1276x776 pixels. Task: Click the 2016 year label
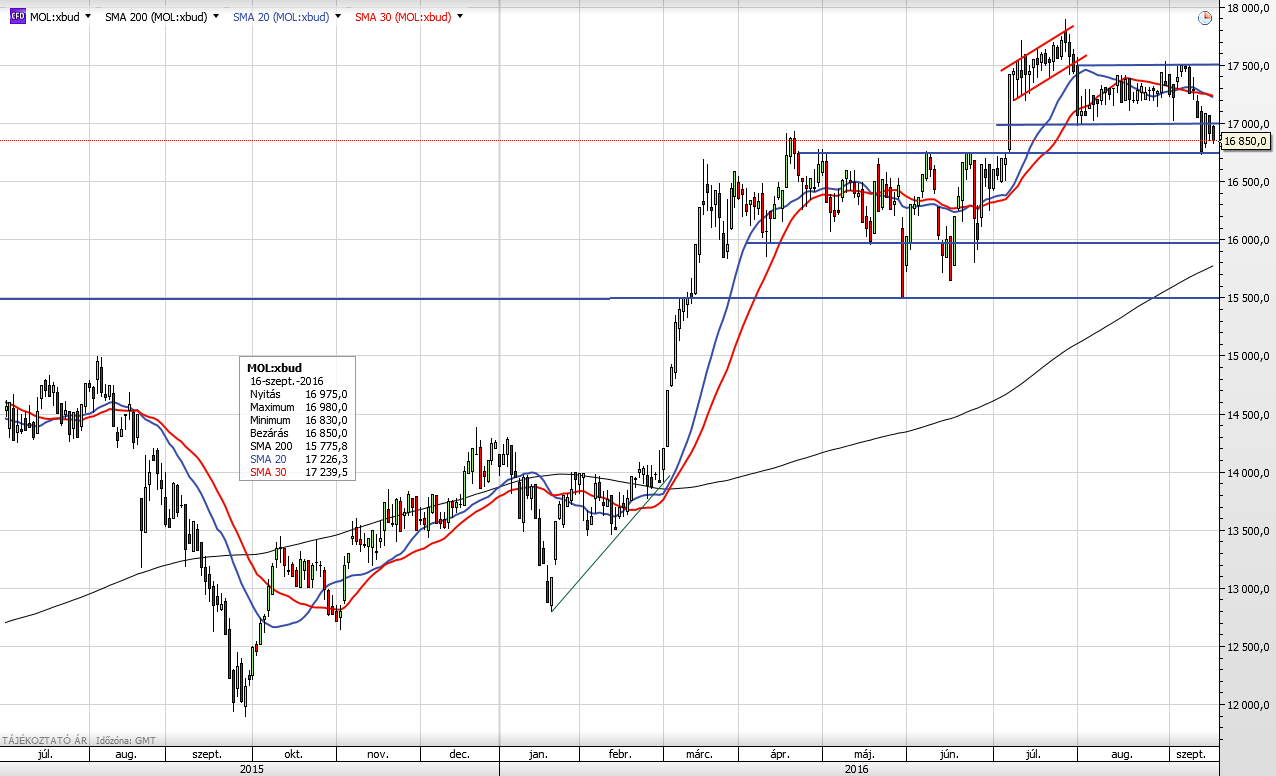click(x=857, y=769)
